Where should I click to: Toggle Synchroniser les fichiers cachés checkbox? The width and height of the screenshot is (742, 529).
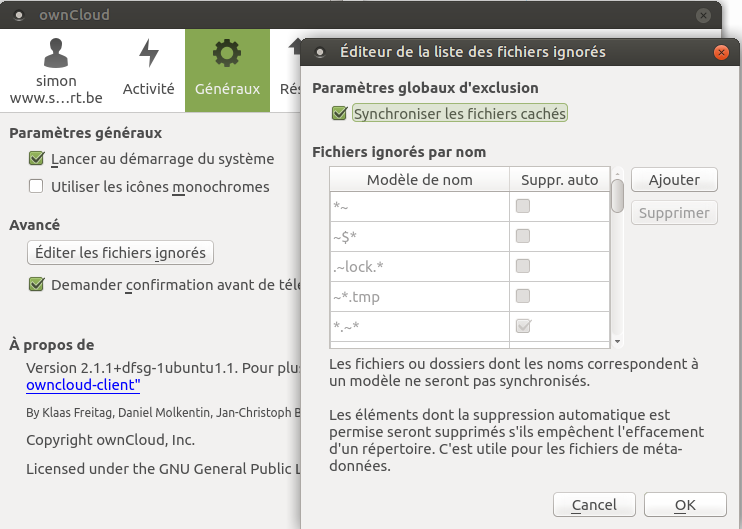click(340, 114)
